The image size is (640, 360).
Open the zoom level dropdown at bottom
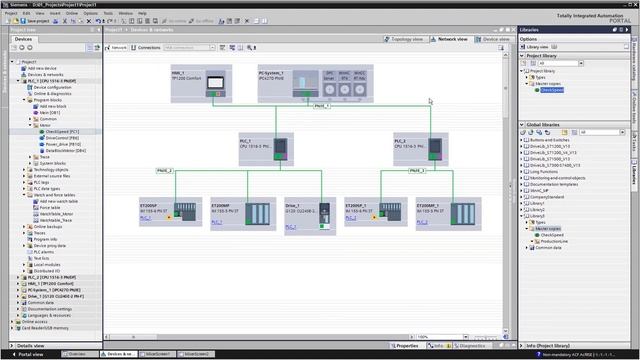click(x=466, y=337)
